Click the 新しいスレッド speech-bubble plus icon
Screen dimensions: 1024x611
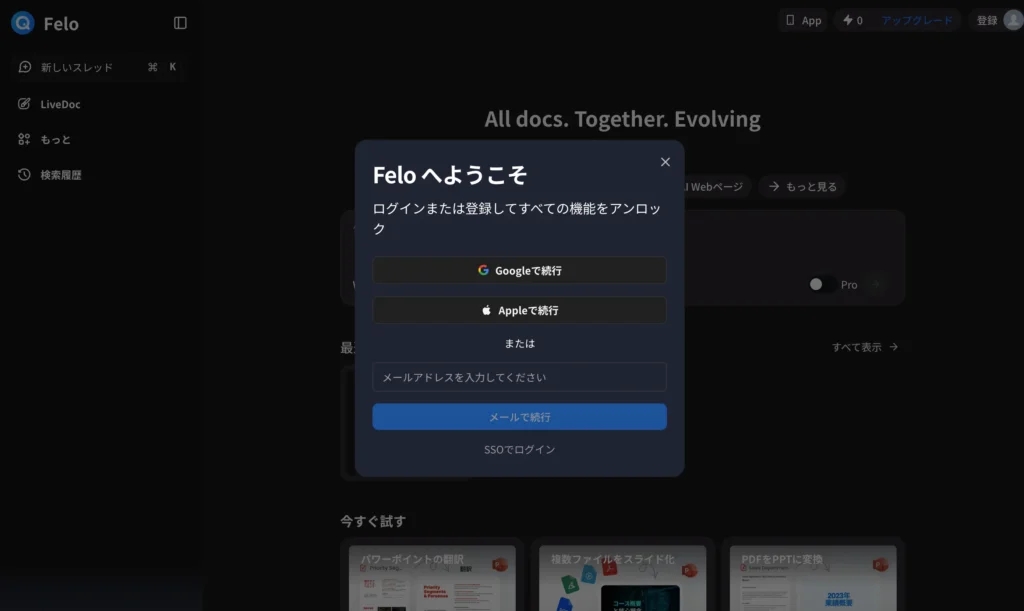(23, 67)
